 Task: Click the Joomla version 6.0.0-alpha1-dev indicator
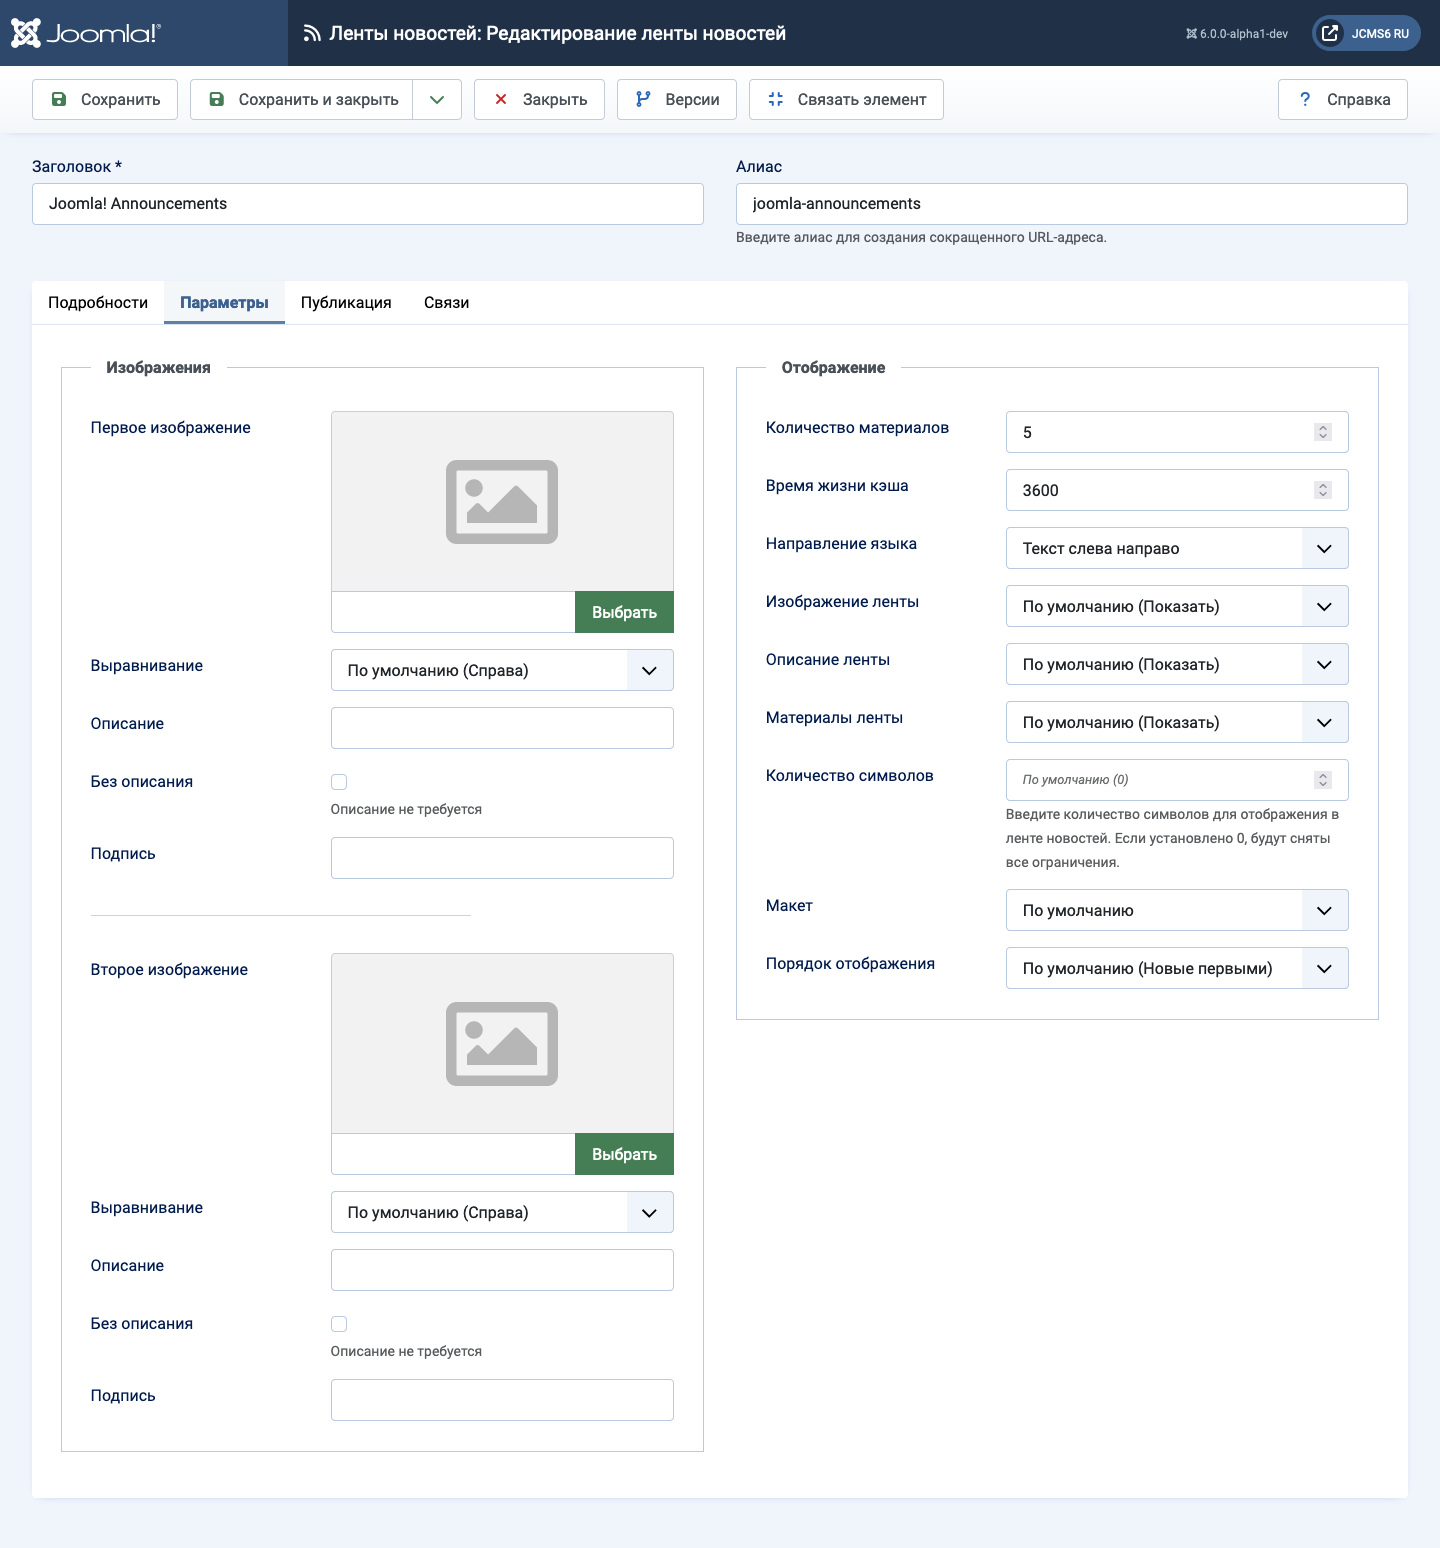[x=1237, y=34]
